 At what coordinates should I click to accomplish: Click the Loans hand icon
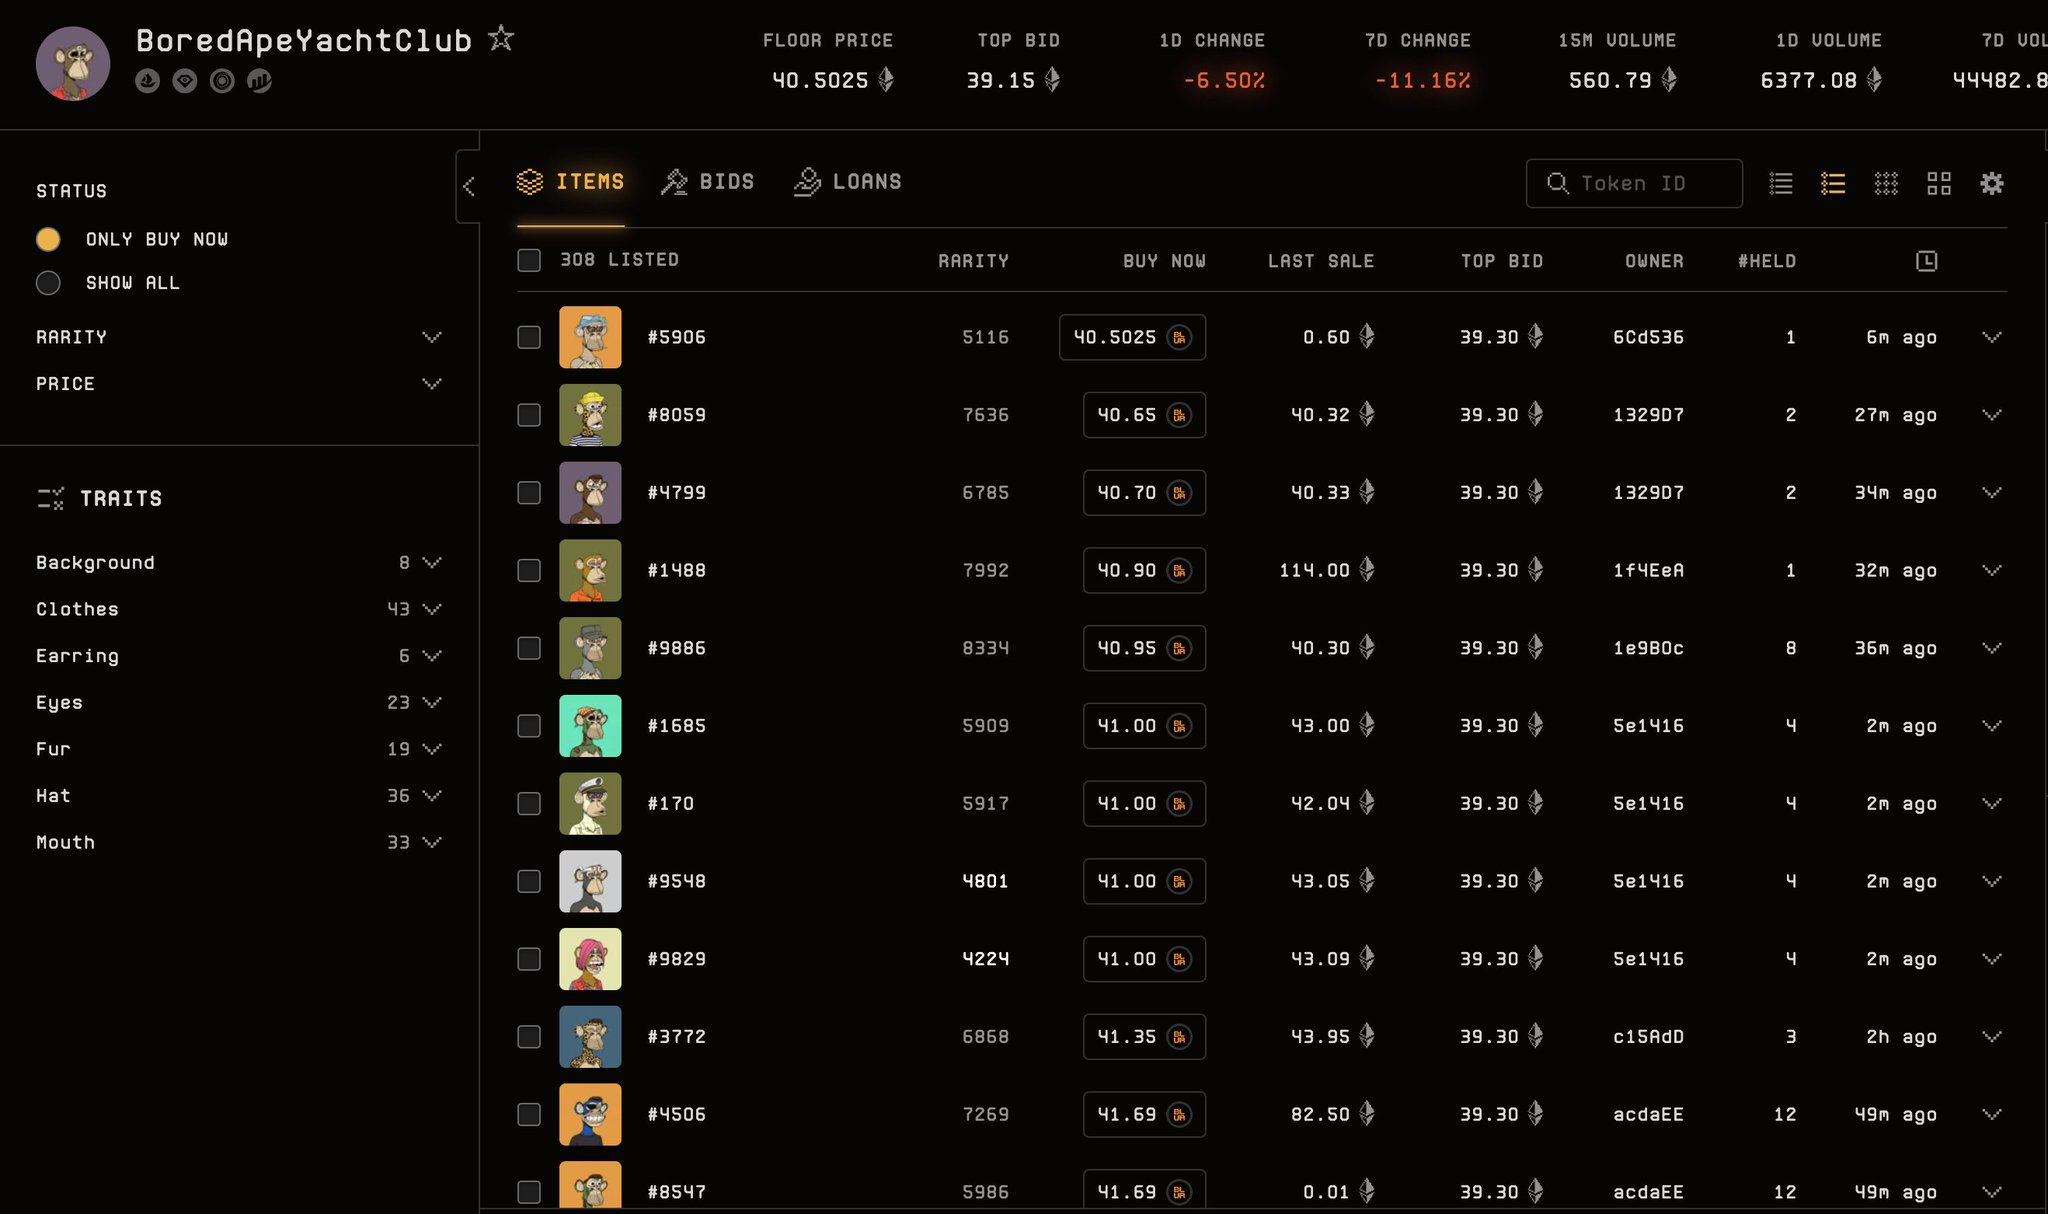coord(807,182)
